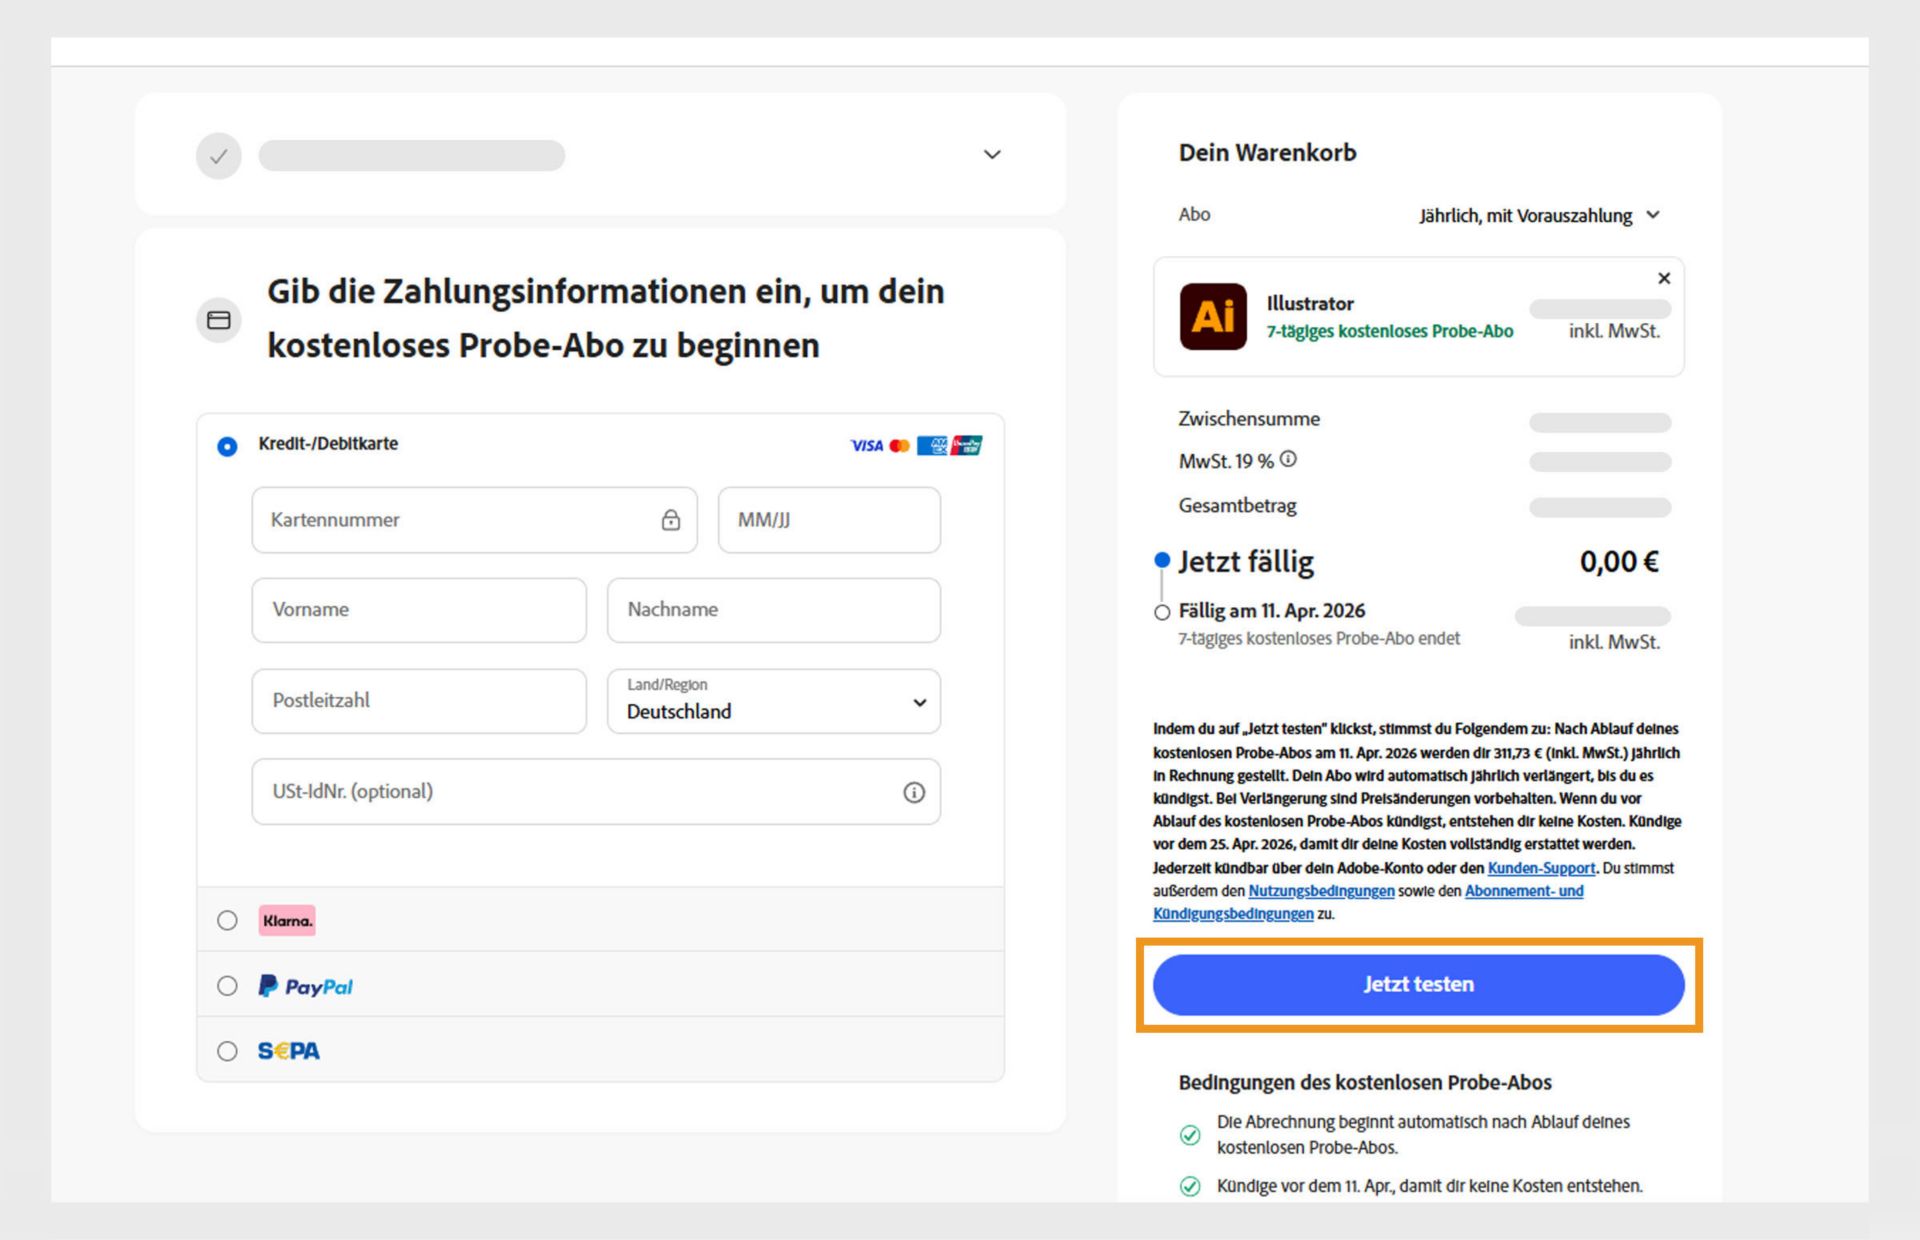1920x1240 pixels.
Task: Click the credit card icon beside the payment heading
Action: tap(218, 320)
